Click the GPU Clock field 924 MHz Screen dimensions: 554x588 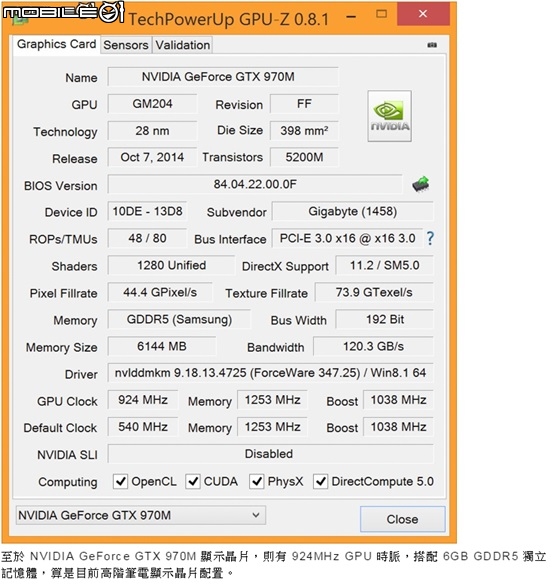[143, 400]
